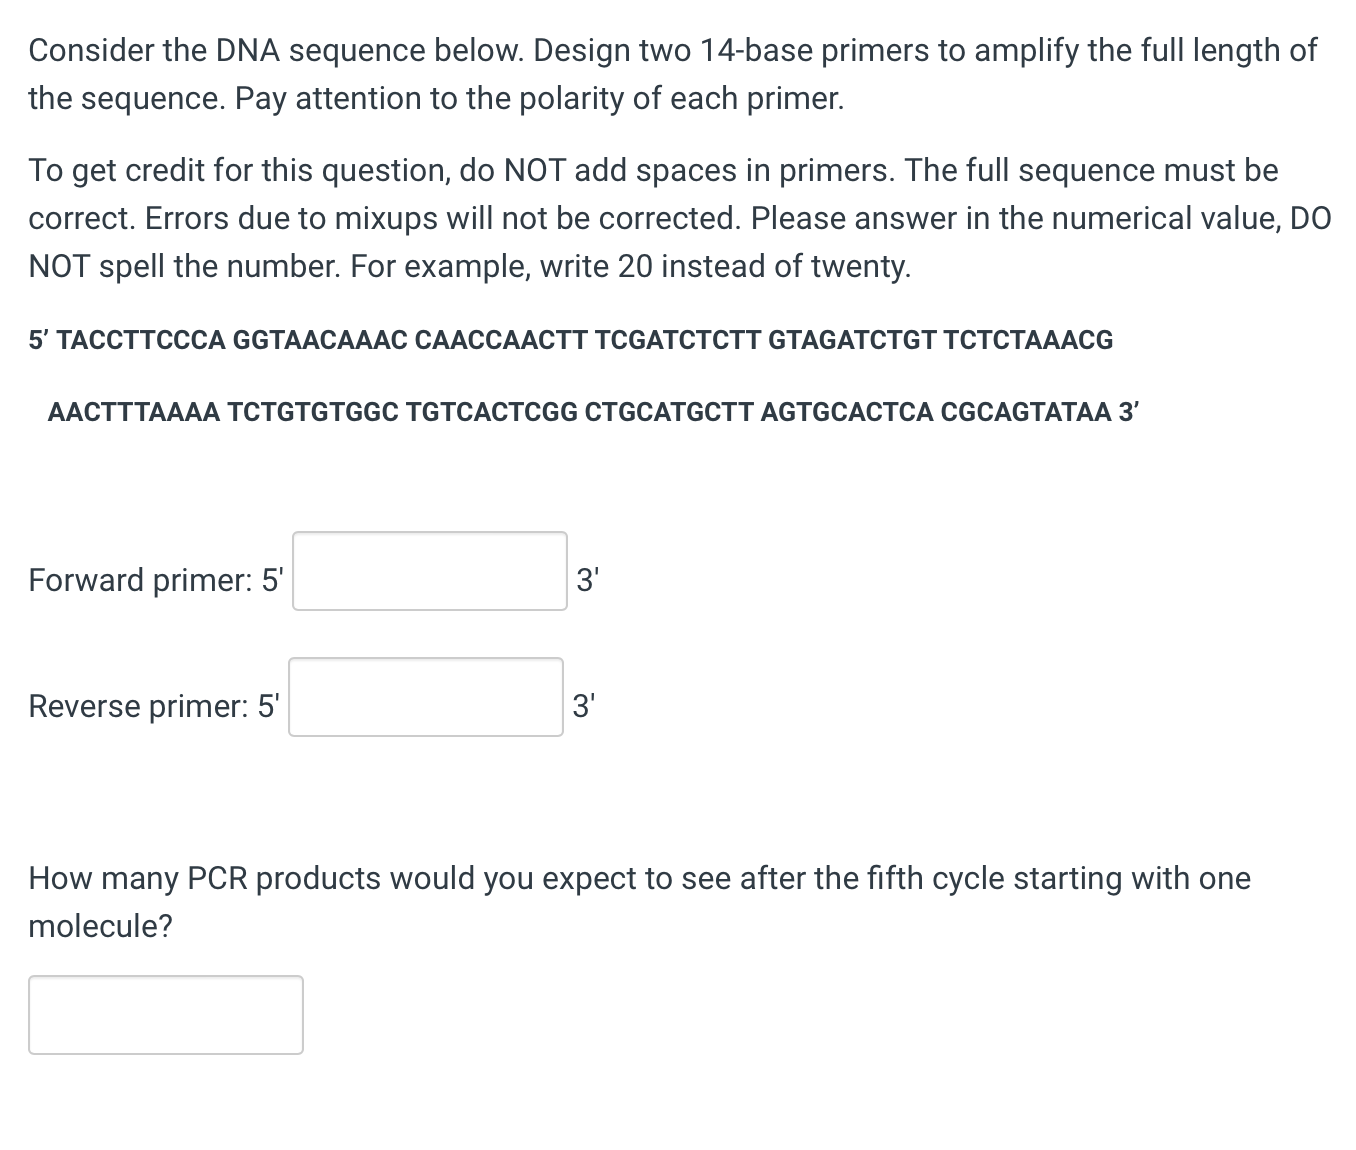Screen dimensions: 1356x1150
Task: Click the Forward primer input field
Action: pyautogui.click(x=429, y=571)
